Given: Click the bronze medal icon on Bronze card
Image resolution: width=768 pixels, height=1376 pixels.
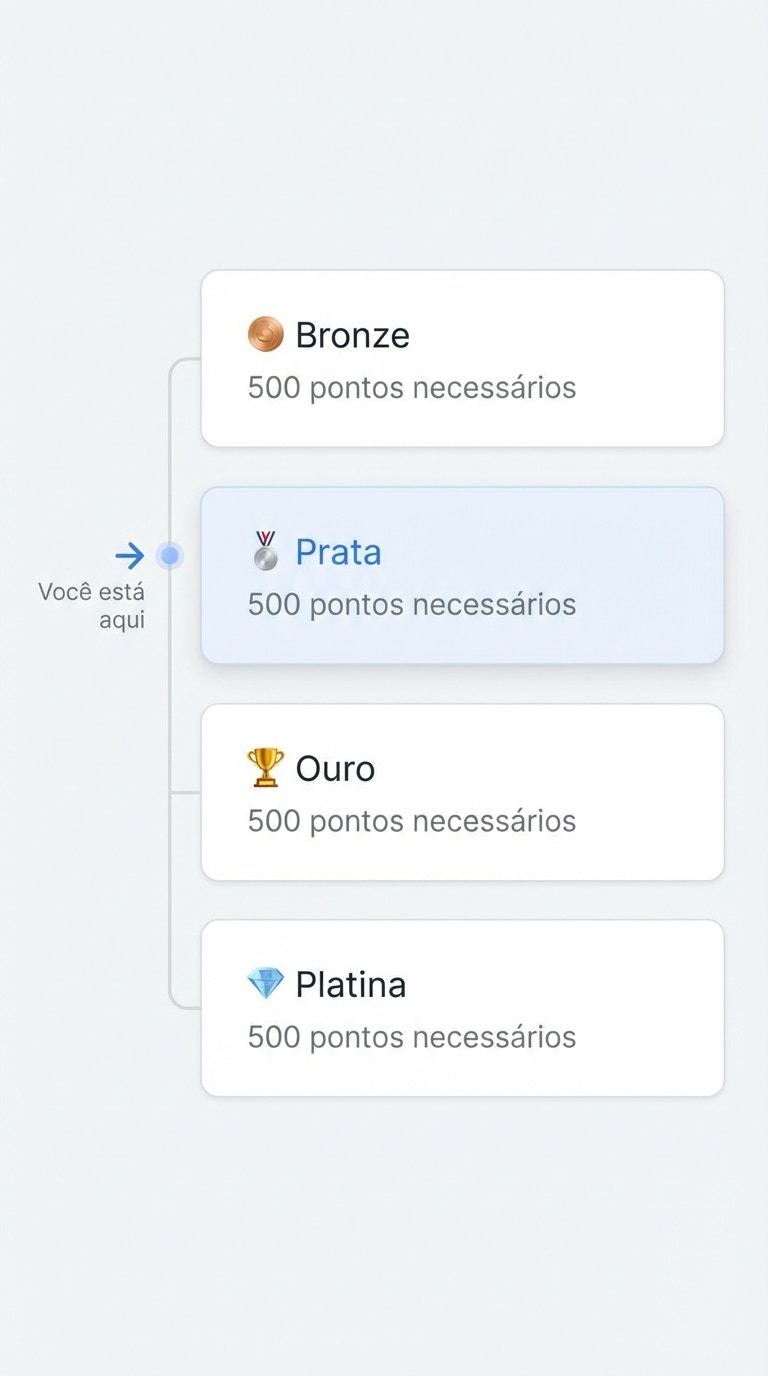Looking at the screenshot, I should click(x=264, y=333).
